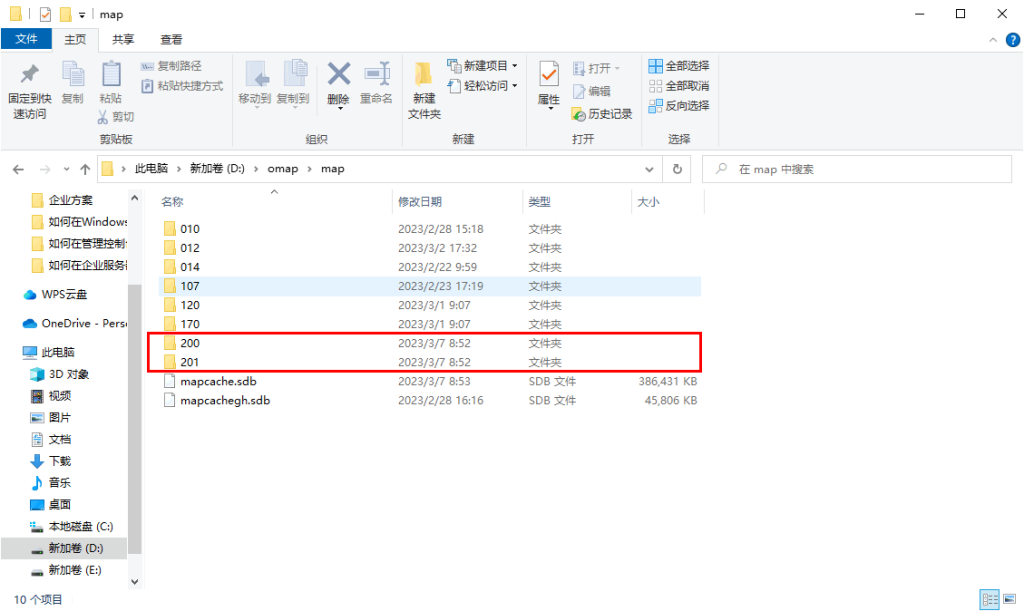Image resolution: width=1024 pixels, height=611 pixels.
Task: Click Select All in ribbon
Action: (x=679, y=66)
